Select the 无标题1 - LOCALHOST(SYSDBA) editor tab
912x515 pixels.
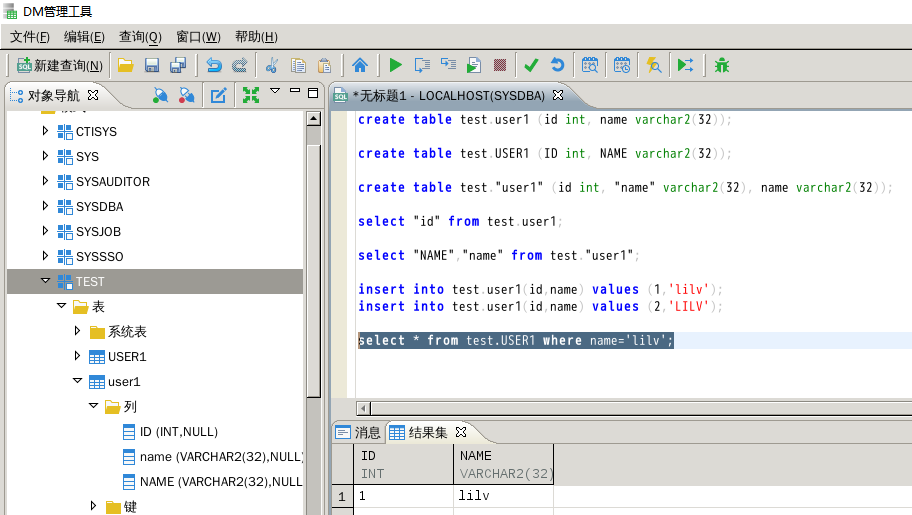(448, 95)
